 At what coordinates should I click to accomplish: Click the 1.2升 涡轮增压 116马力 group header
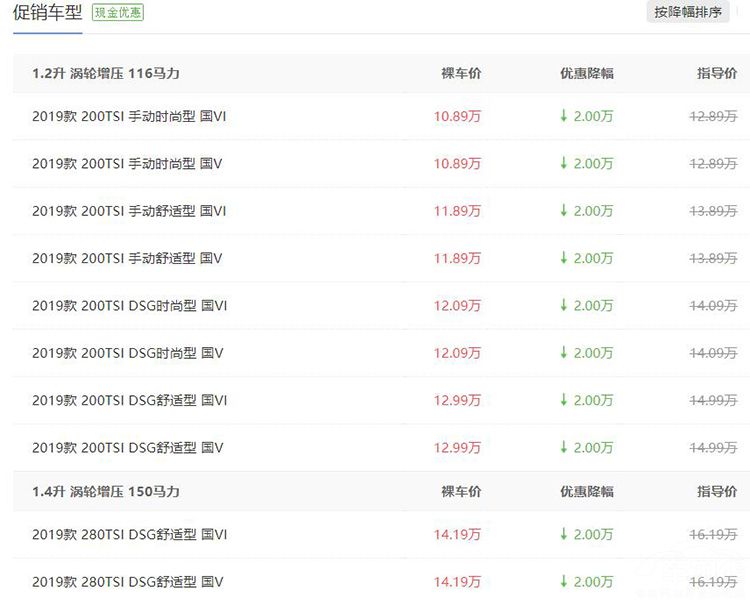(x=106, y=73)
